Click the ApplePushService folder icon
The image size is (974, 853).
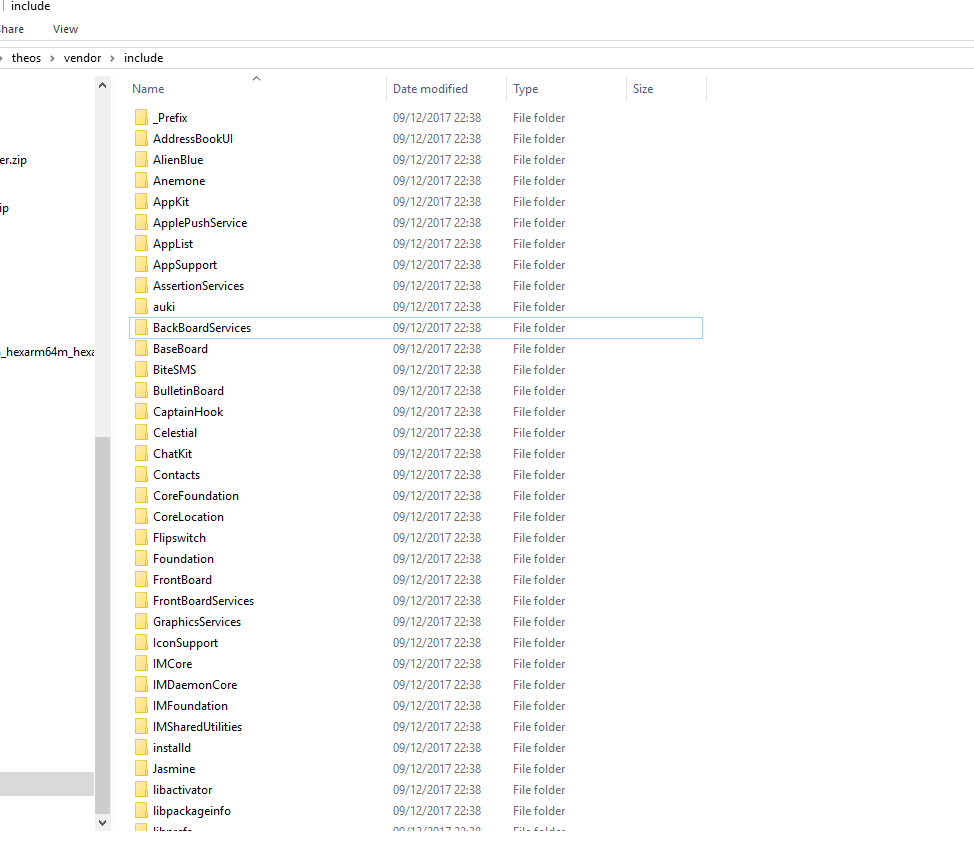tap(142, 222)
